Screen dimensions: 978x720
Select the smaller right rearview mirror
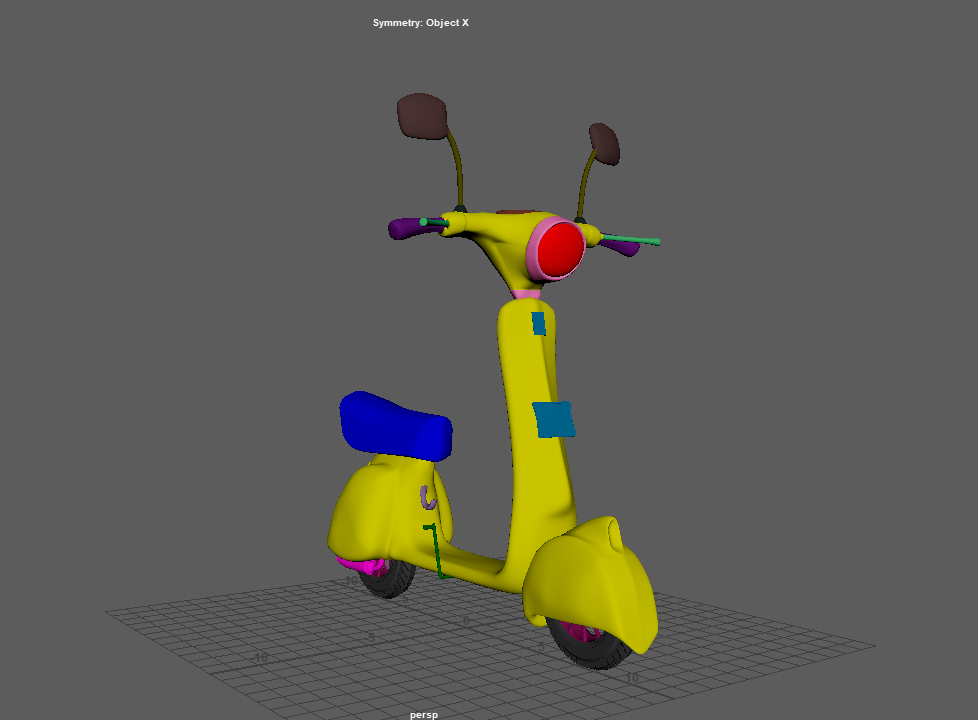point(604,144)
